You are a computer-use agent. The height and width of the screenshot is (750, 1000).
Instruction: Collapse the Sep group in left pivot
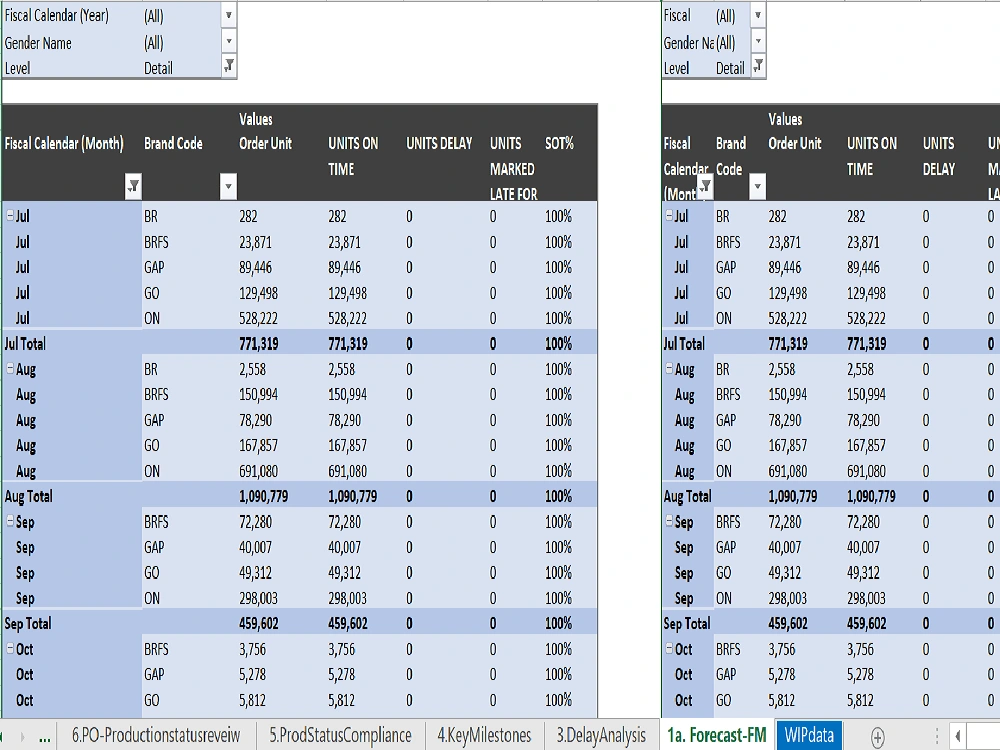pos(10,521)
